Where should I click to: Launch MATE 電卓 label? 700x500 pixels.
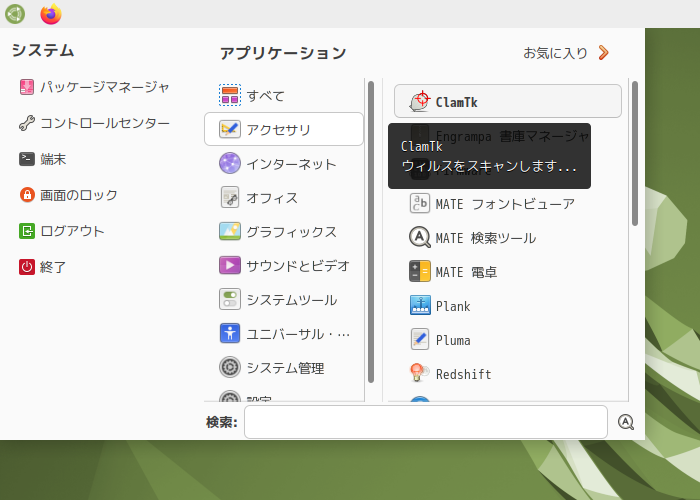(466, 272)
